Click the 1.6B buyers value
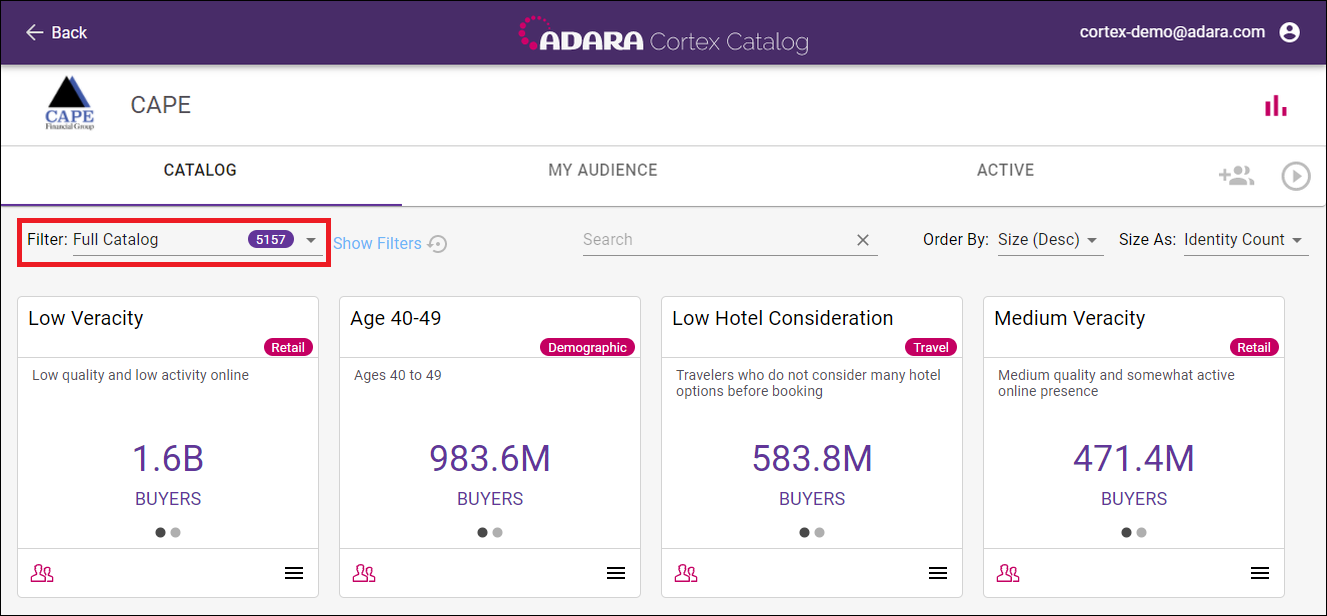 coord(168,458)
